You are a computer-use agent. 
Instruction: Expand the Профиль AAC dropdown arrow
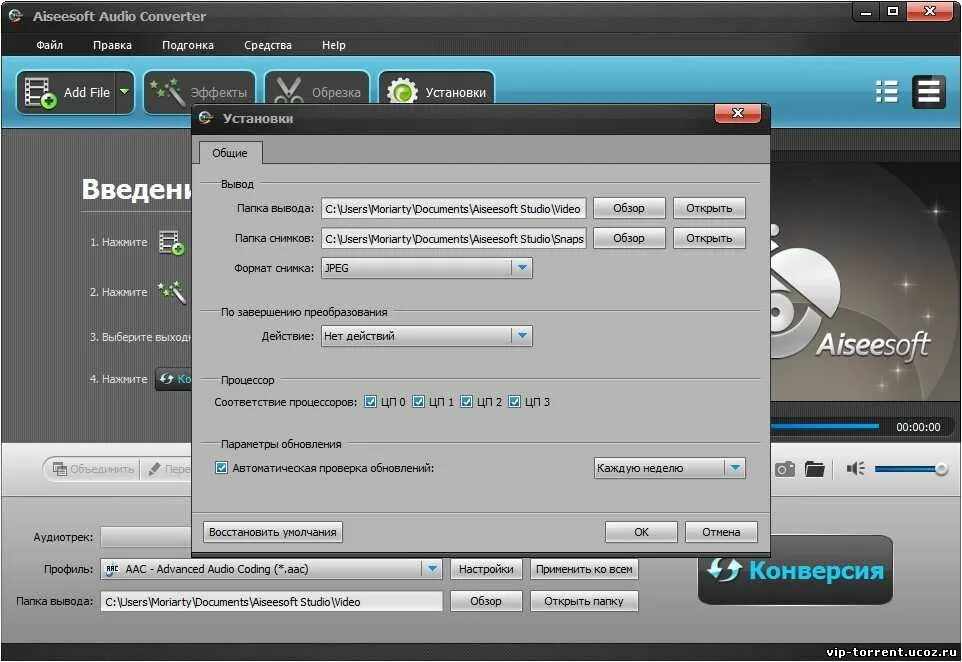tap(432, 569)
